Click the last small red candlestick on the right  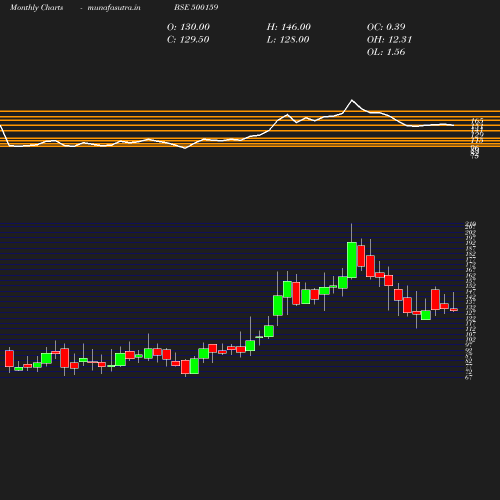[454, 310]
